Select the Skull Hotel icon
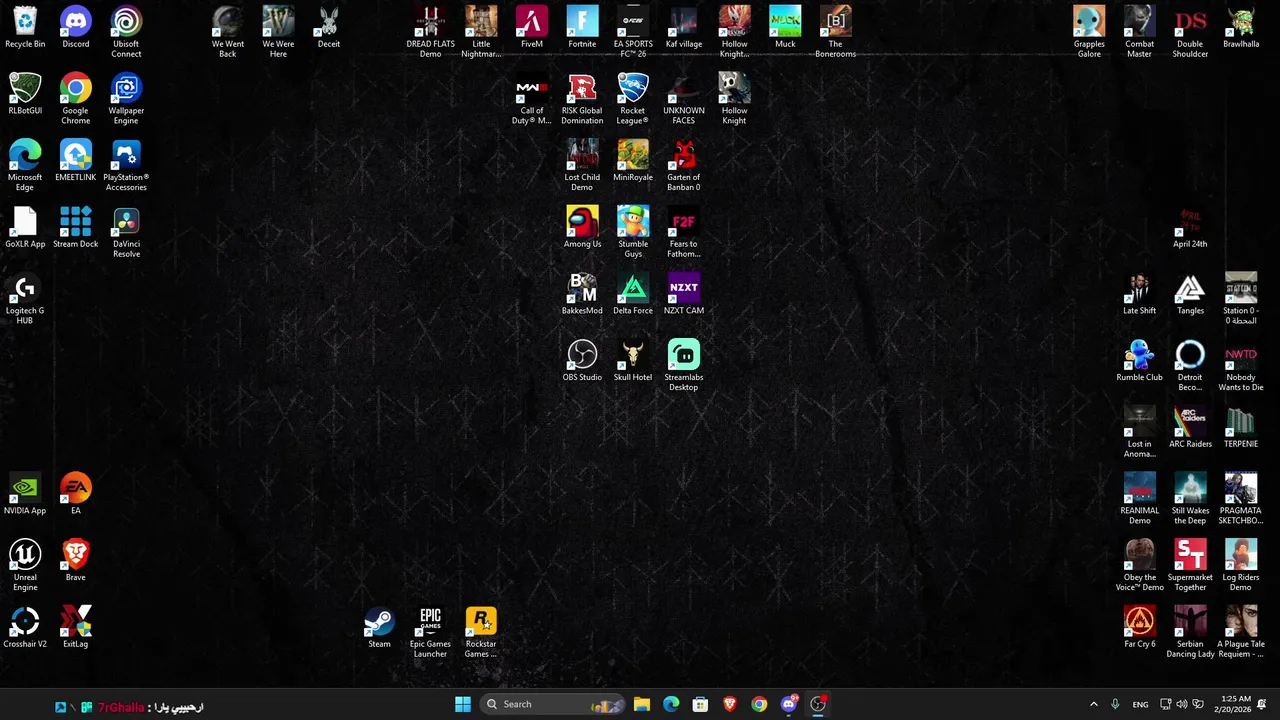The image size is (1280, 720). tap(633, 362)
